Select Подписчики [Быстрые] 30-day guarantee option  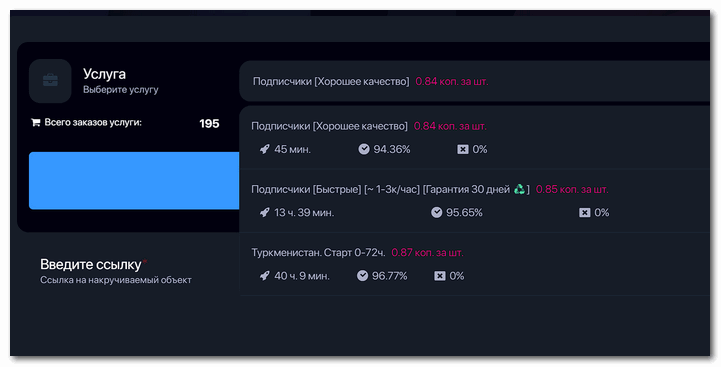[x=475, y=201]
